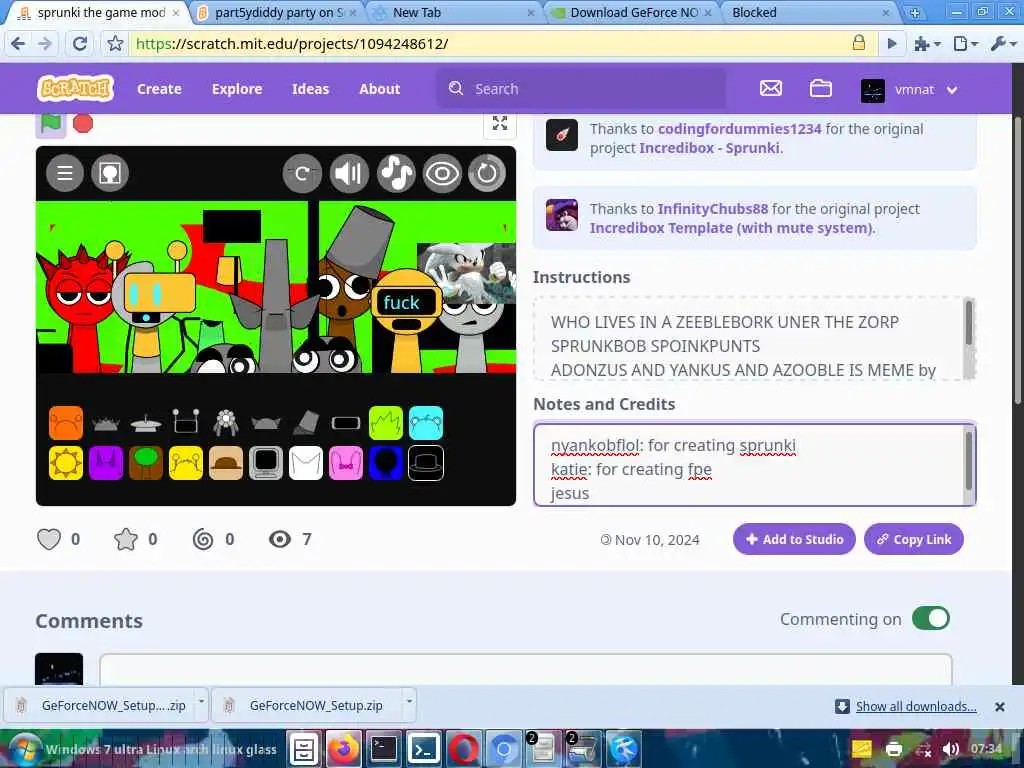Screen dimensions: 1024x768
Task: Open Incredibox - Sprunki project link
Action: (x=709, y=148)
